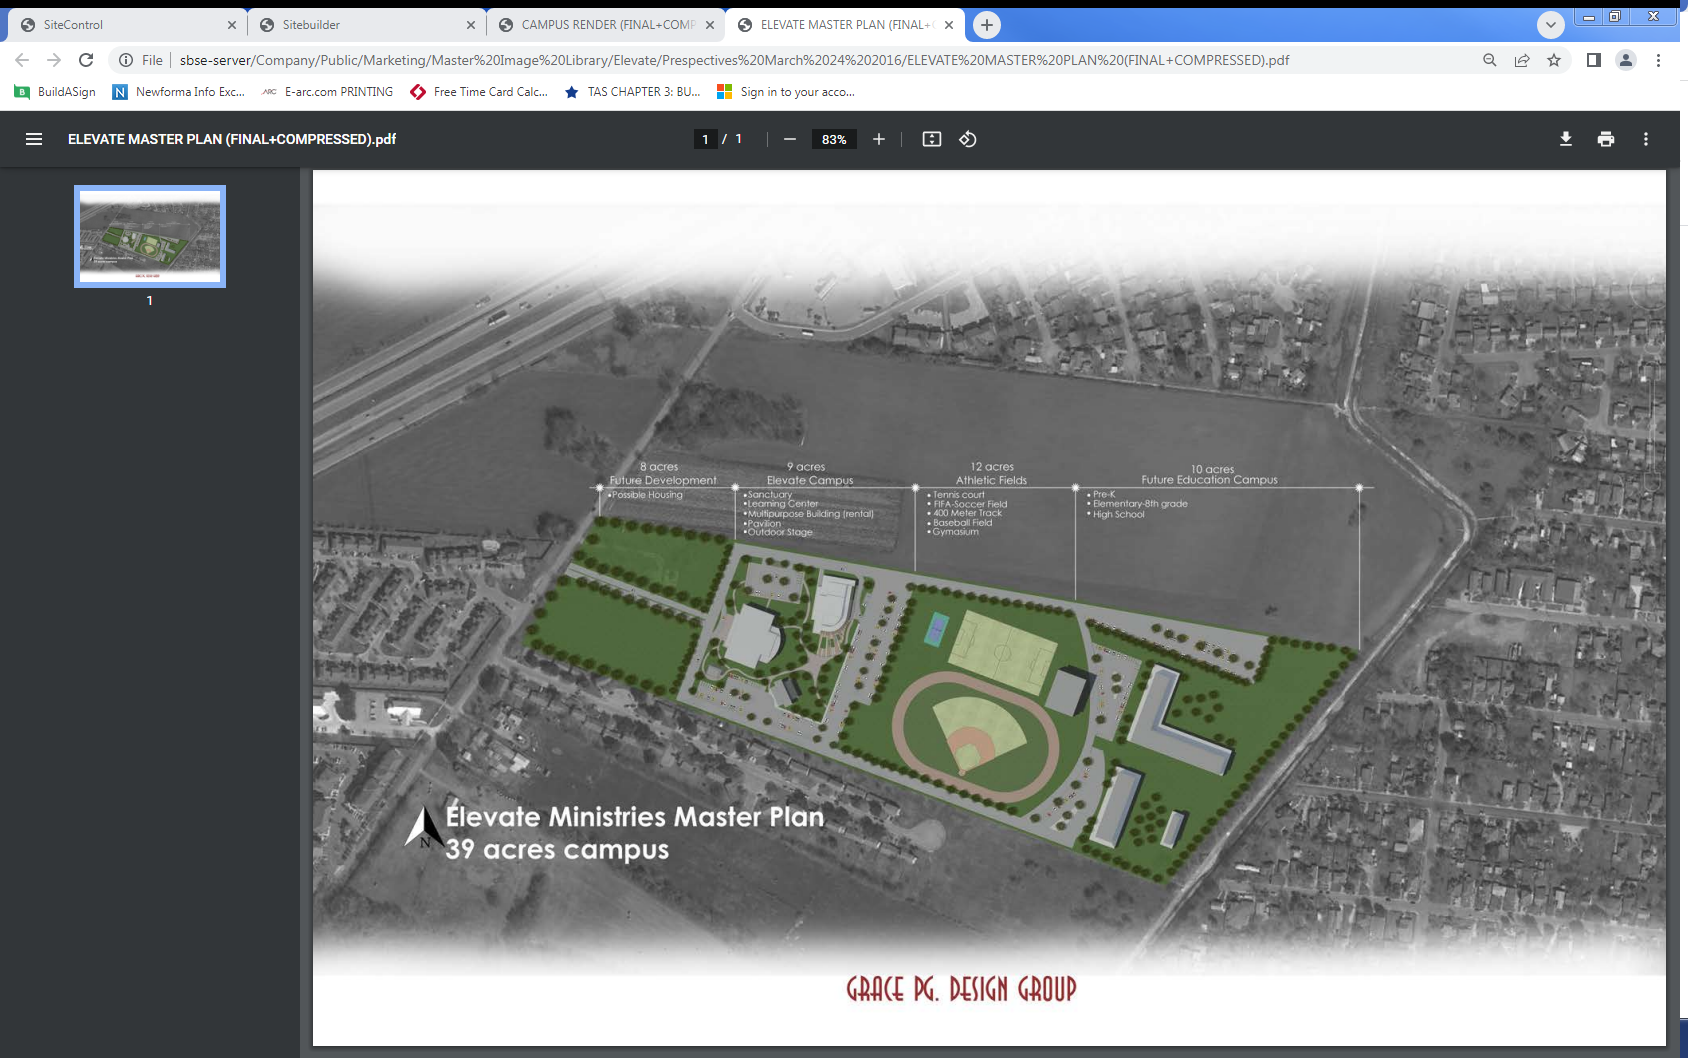The image size is (1688, 1058).
Task: Open Free Time Card Calc bookmark
Action: (x=479, y=92)
